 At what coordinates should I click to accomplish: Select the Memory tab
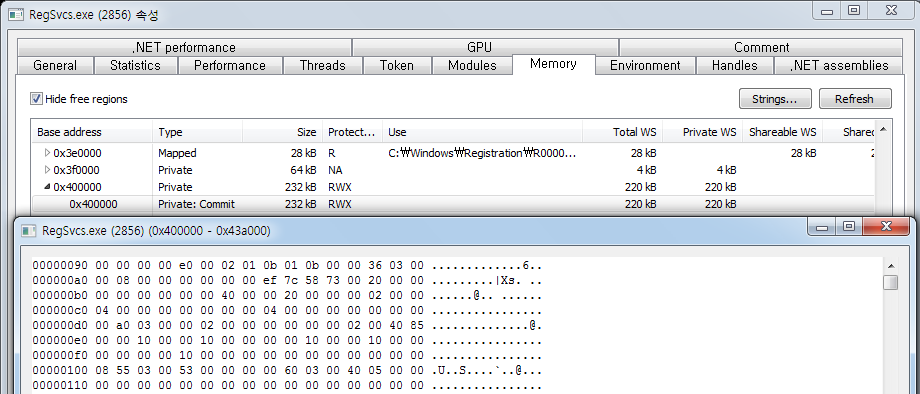tap(553, 64)
